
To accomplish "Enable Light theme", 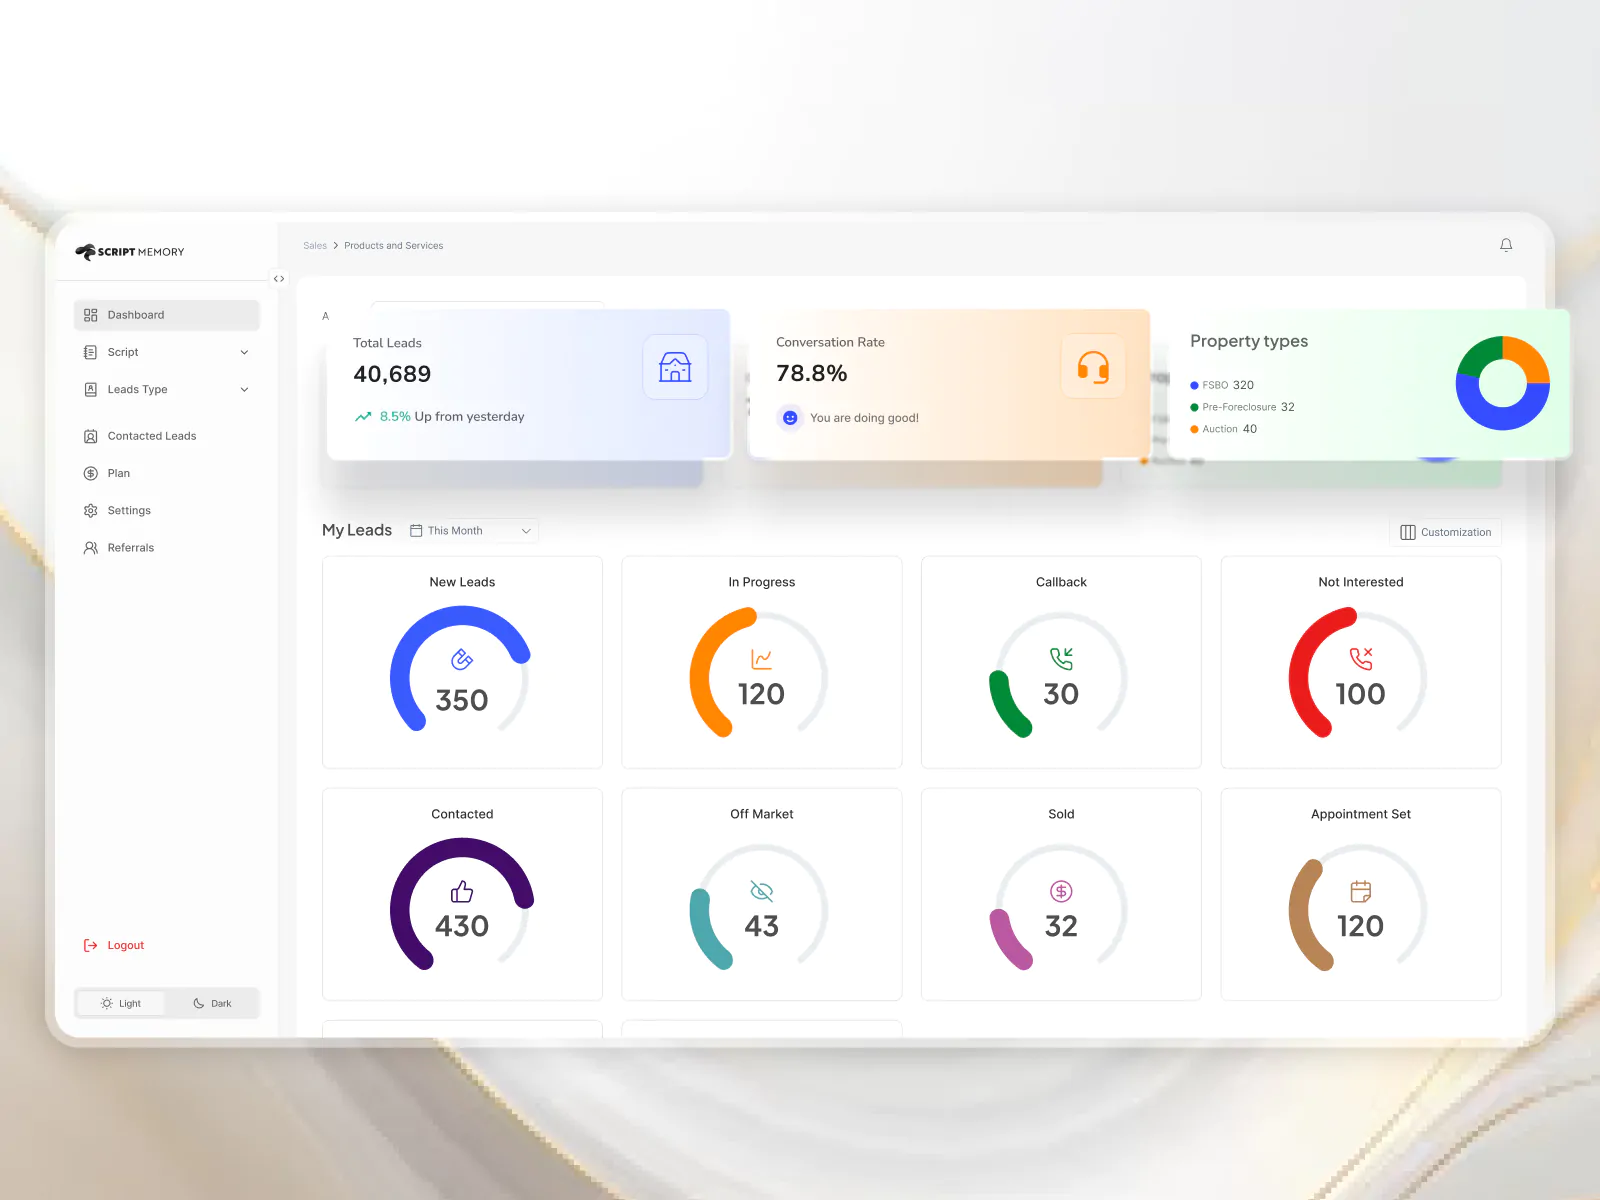I will tap(120, 1003).
